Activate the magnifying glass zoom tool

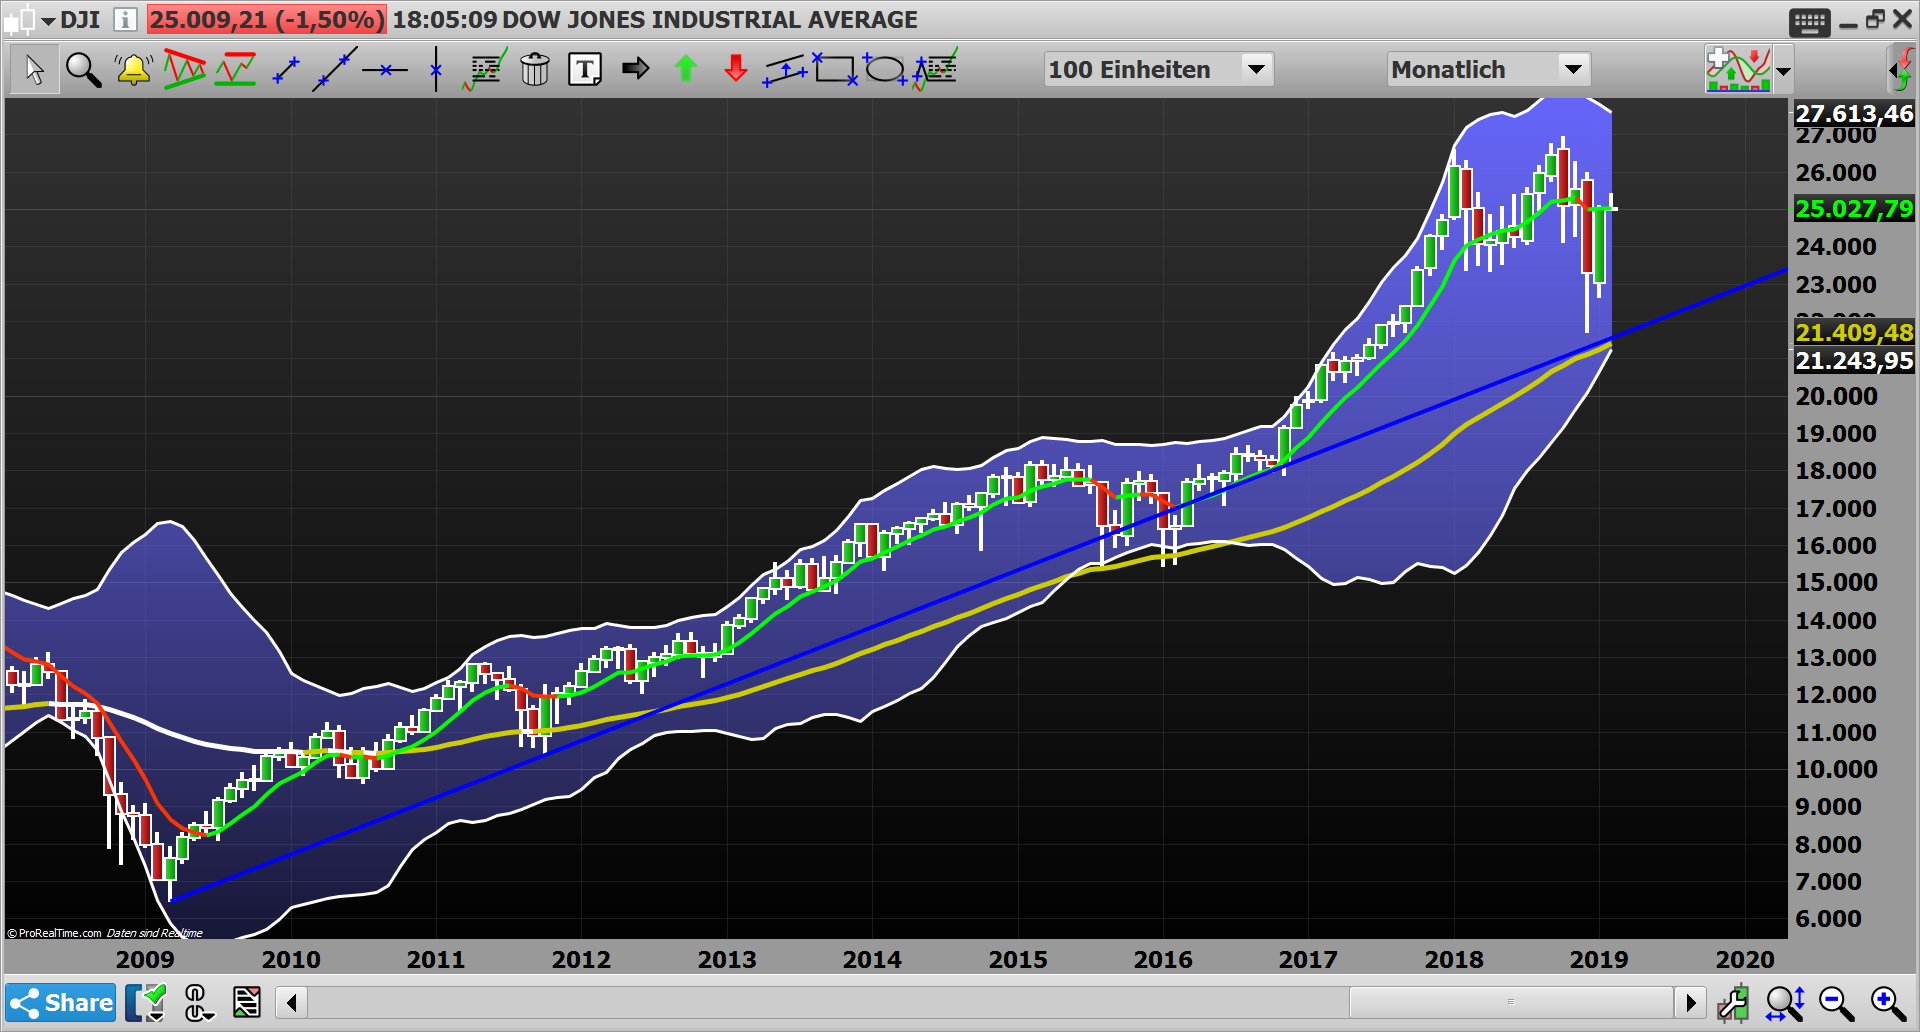pos(83,70)
